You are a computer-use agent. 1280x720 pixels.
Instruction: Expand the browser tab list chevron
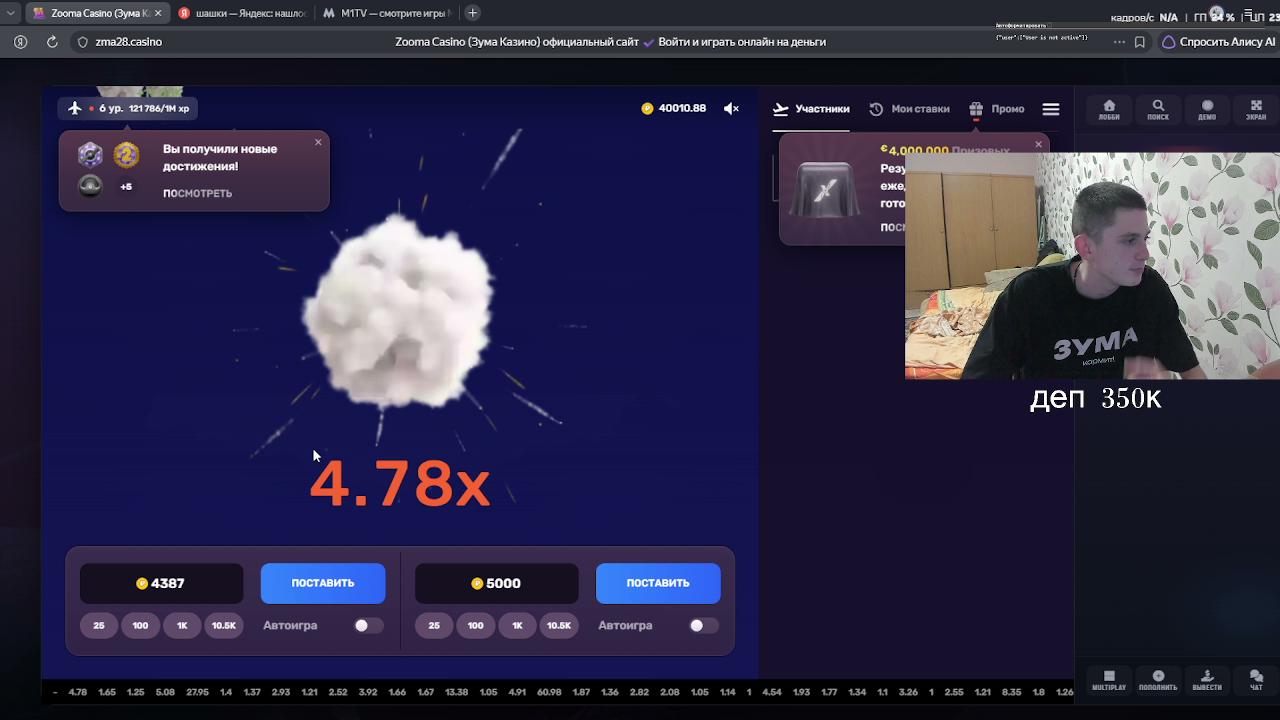(x=10, y=13)
